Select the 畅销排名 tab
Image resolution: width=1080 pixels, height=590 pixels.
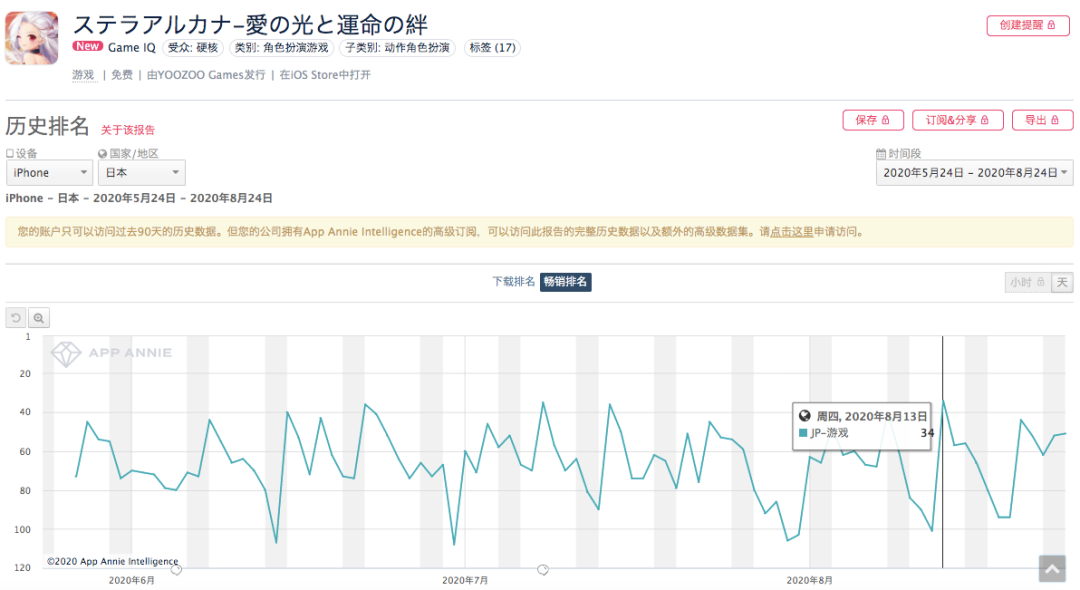(x=566, y=282)
